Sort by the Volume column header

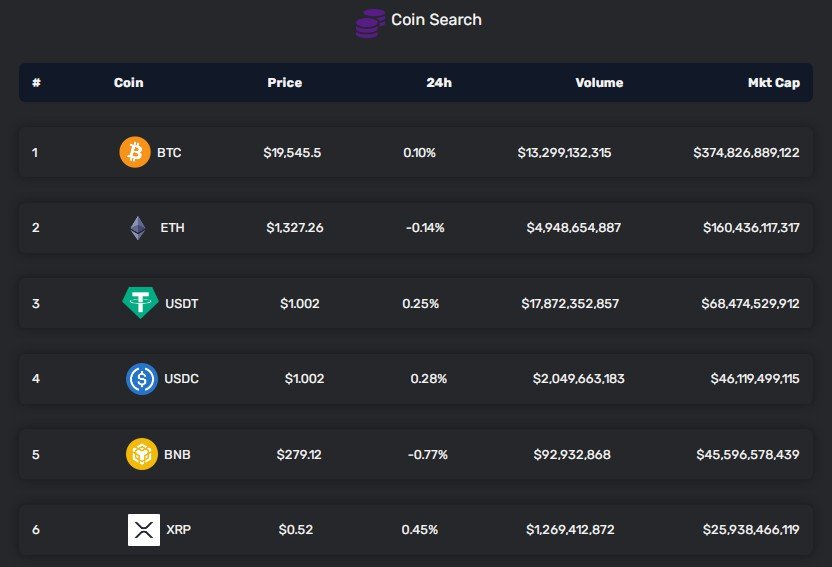599,82
